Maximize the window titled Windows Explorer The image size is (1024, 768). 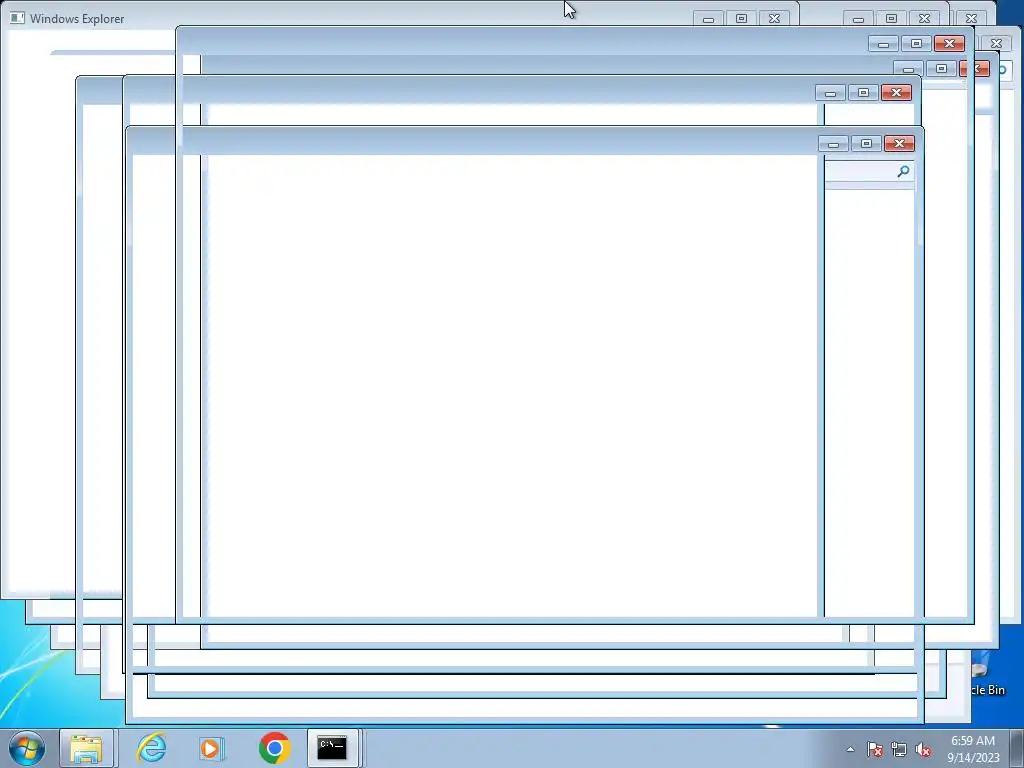pos(741,19)
